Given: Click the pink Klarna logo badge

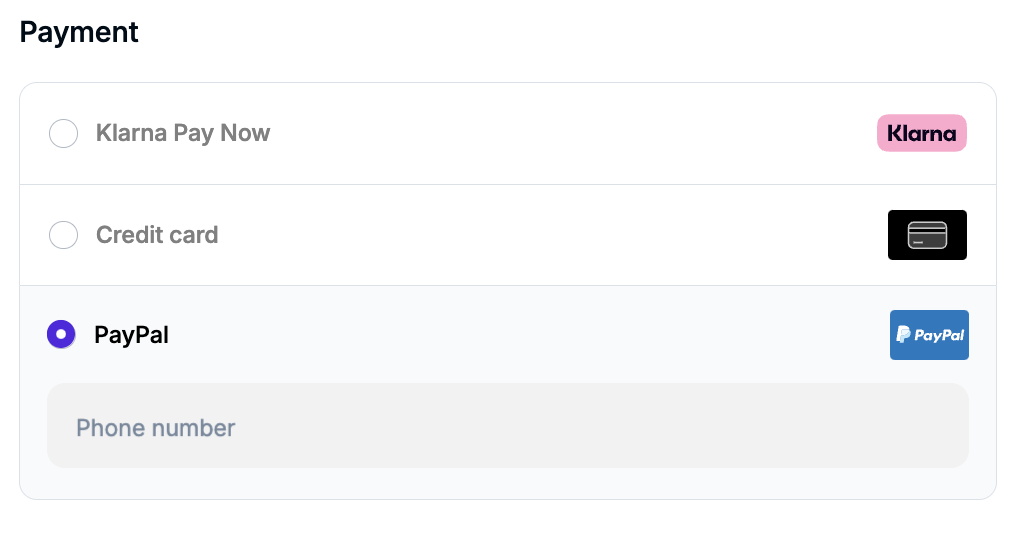Looking at the screenshot, I should coord(922,133).
